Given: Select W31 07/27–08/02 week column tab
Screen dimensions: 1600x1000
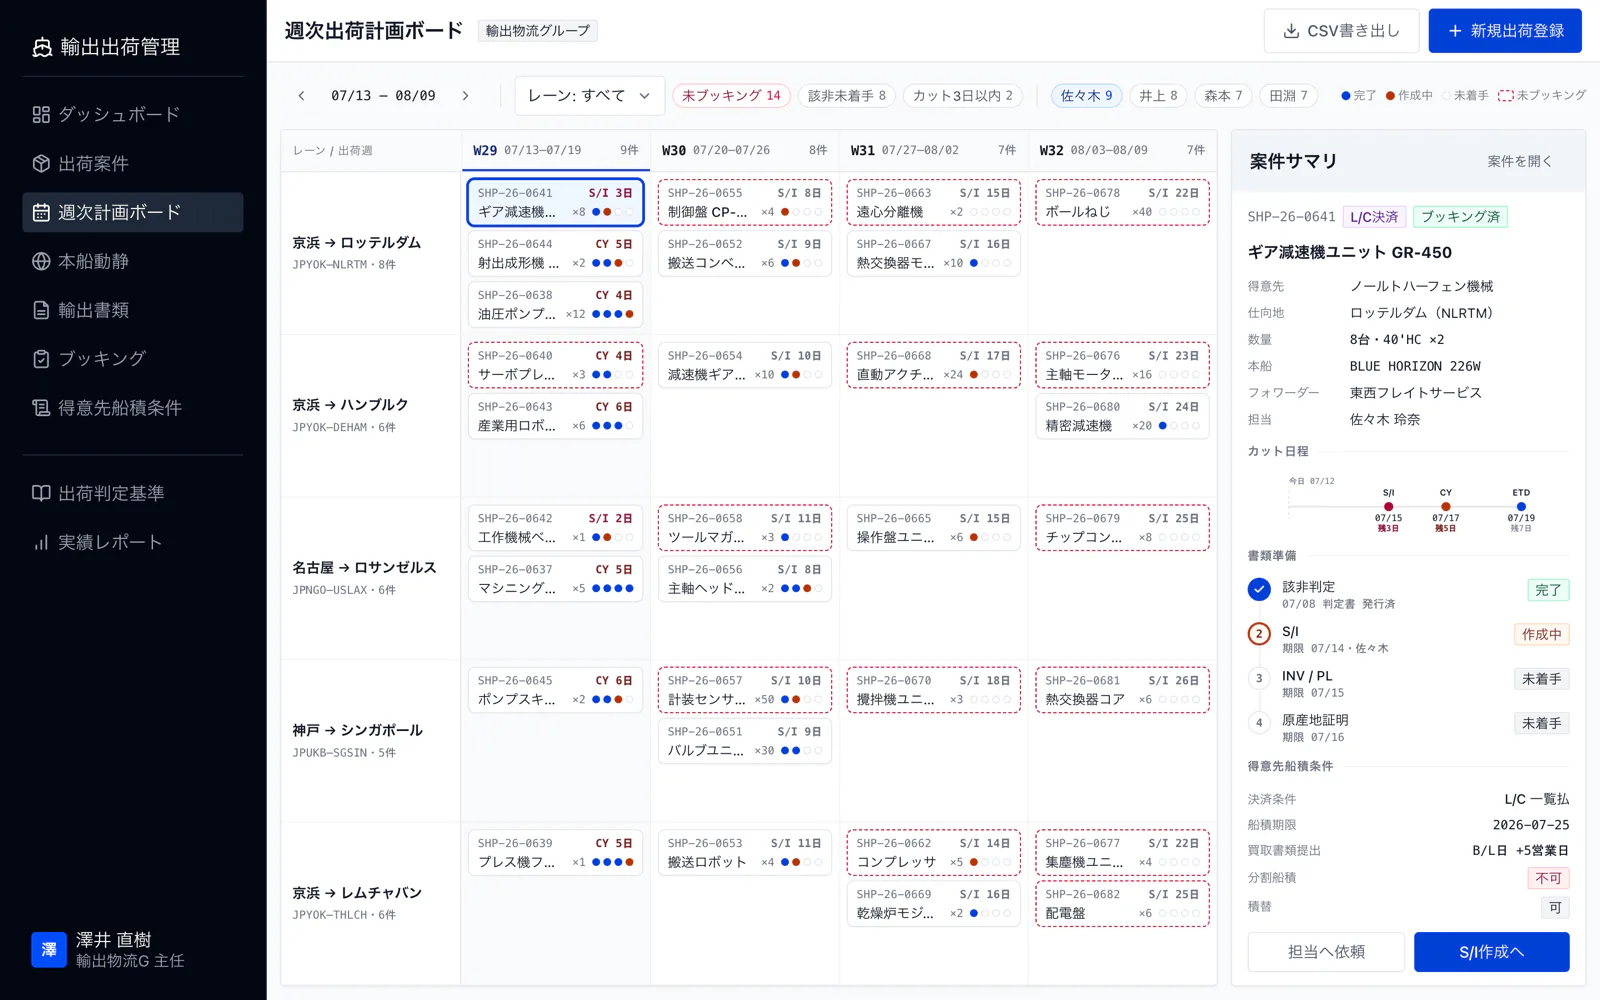Looking at the screenshot, I should point(933,151).
